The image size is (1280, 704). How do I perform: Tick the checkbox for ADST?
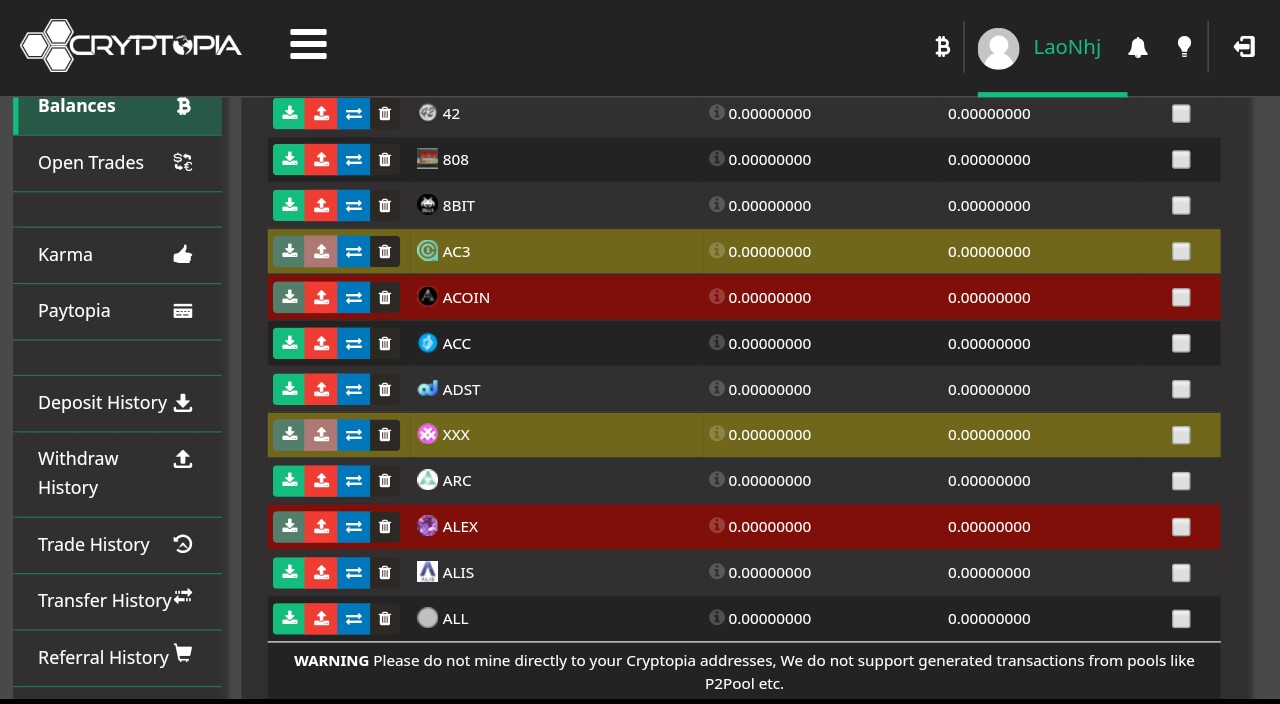point(1181,390)
